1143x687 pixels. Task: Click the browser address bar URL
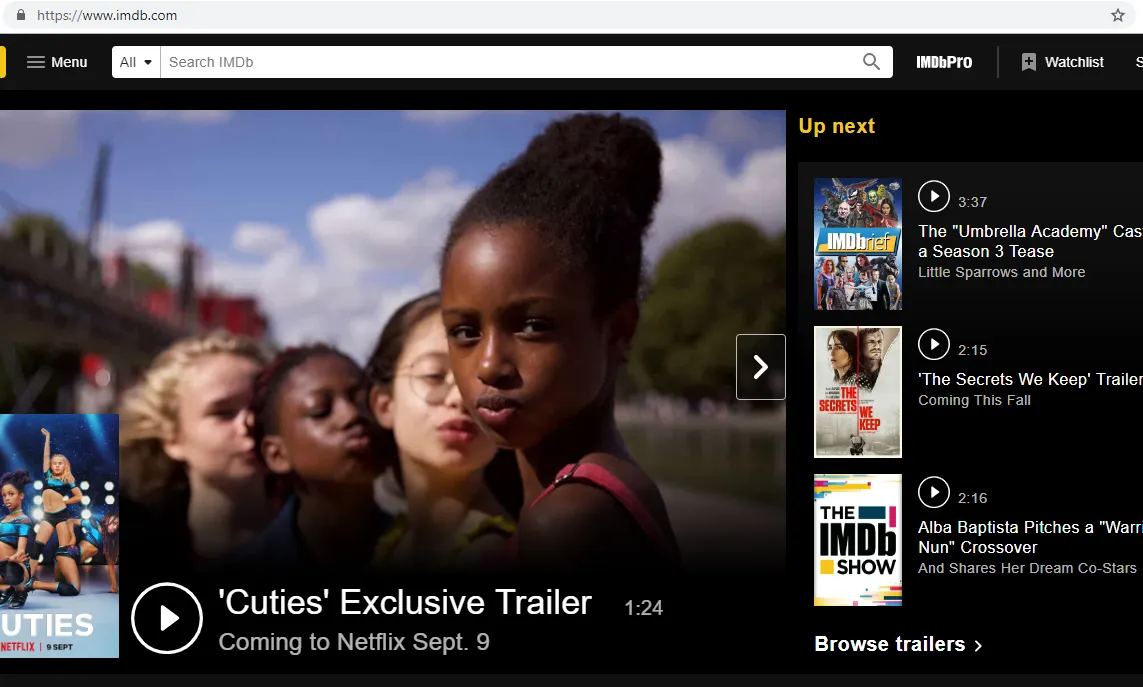107,15
